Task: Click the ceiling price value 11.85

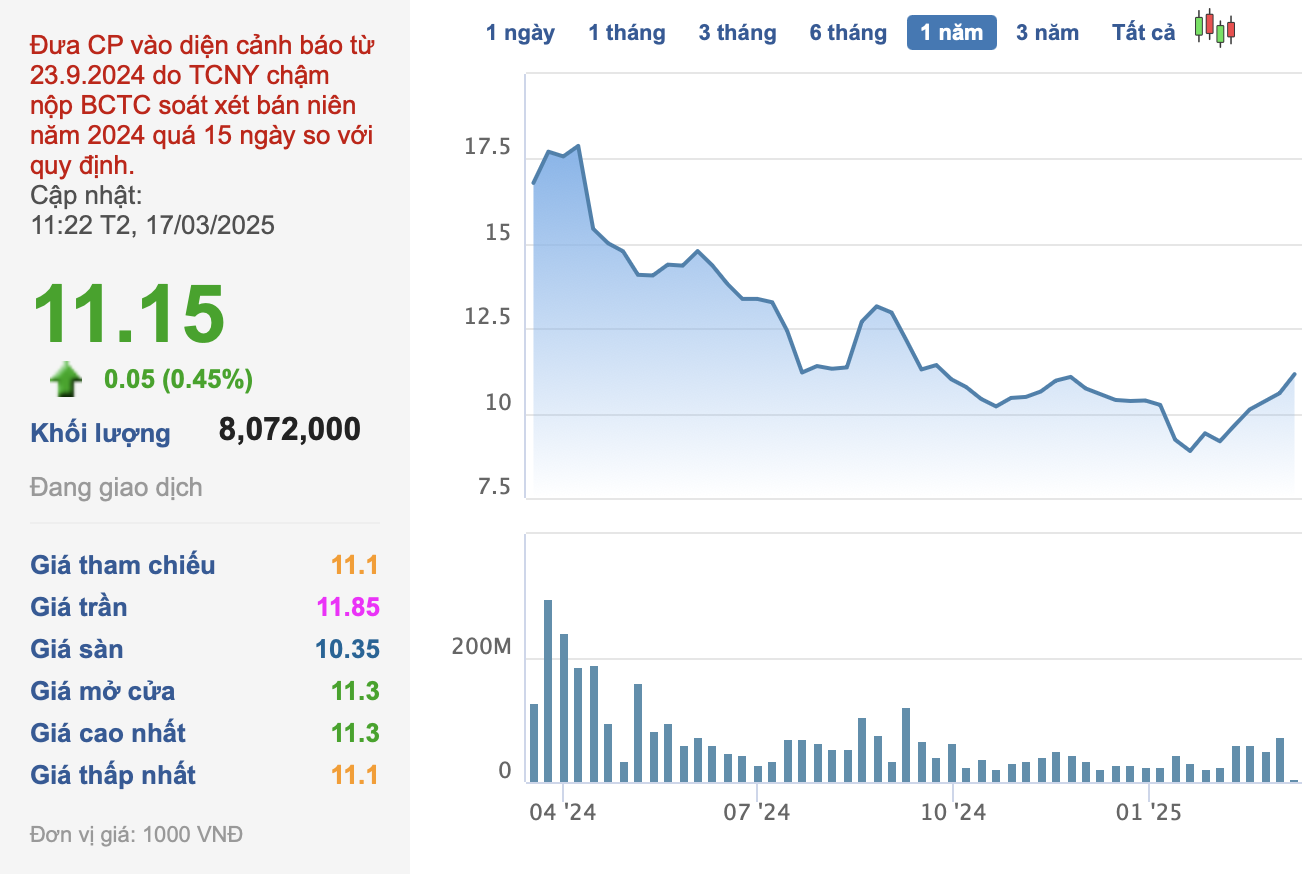Action: pyautogui.click(x=348, y=607)
